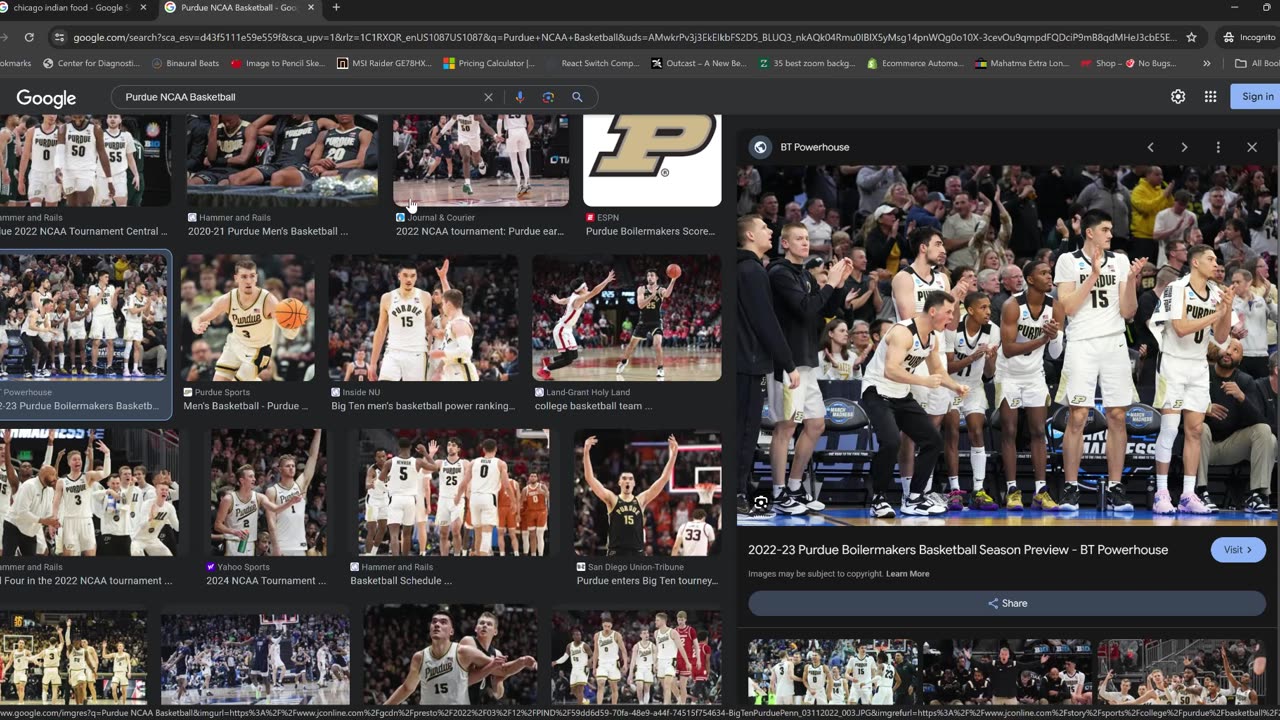The height and width of the screenshot is (720, 1280).
Task: Open Google quick settings gear
Action: click(x=1178, y=97)
